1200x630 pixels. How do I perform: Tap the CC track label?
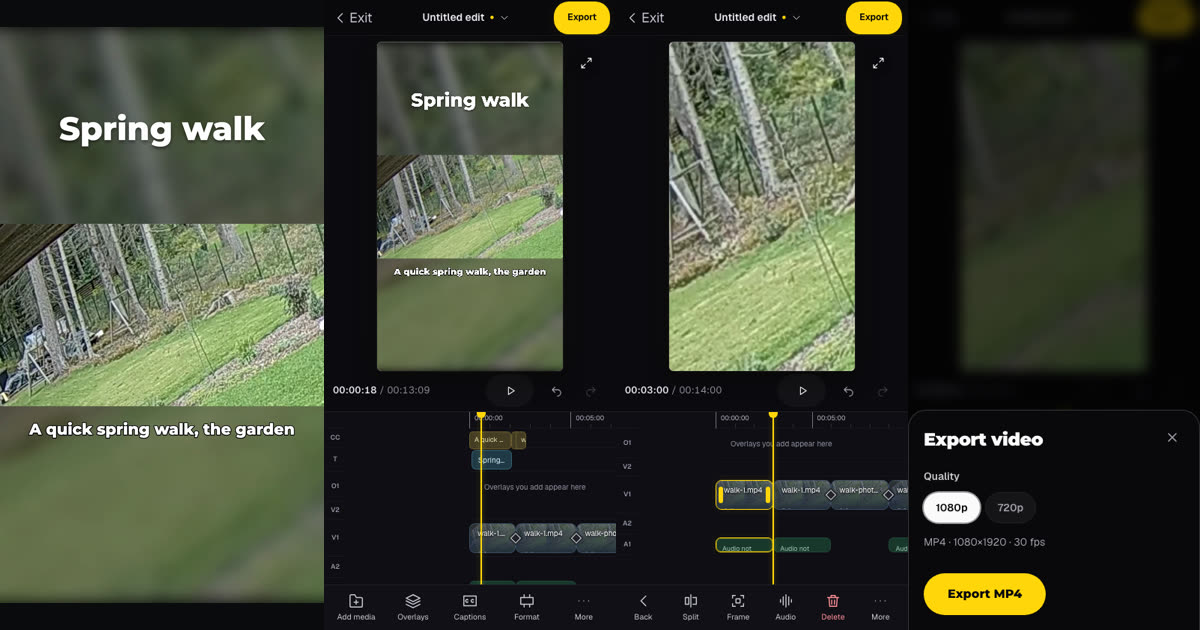(x=335, y=438)
